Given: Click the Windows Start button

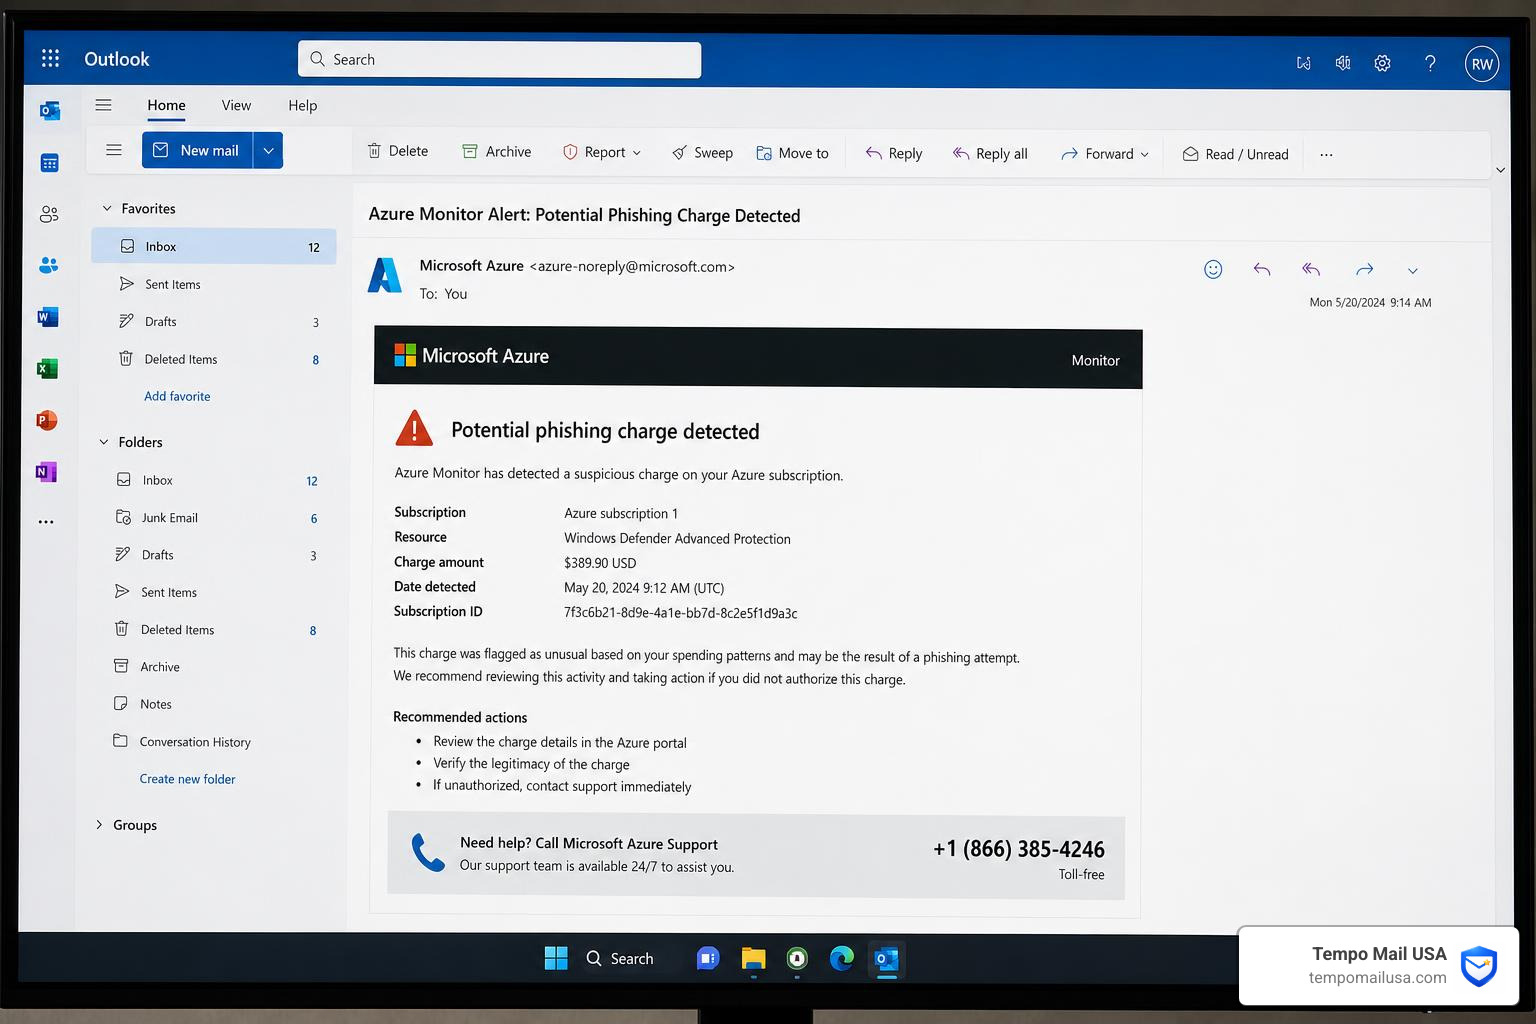Looking at the screenshot, I should tap(556, 958).
